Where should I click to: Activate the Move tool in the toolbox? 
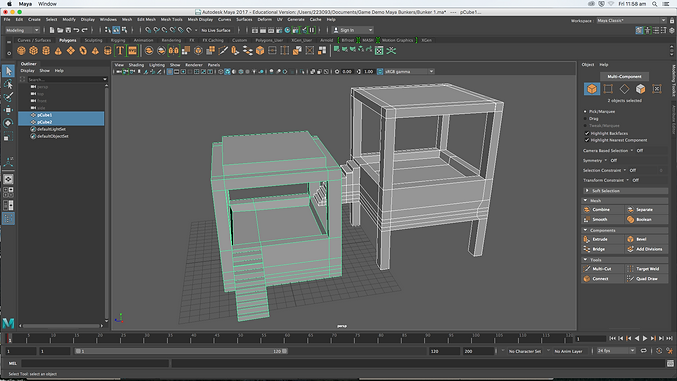8,110
